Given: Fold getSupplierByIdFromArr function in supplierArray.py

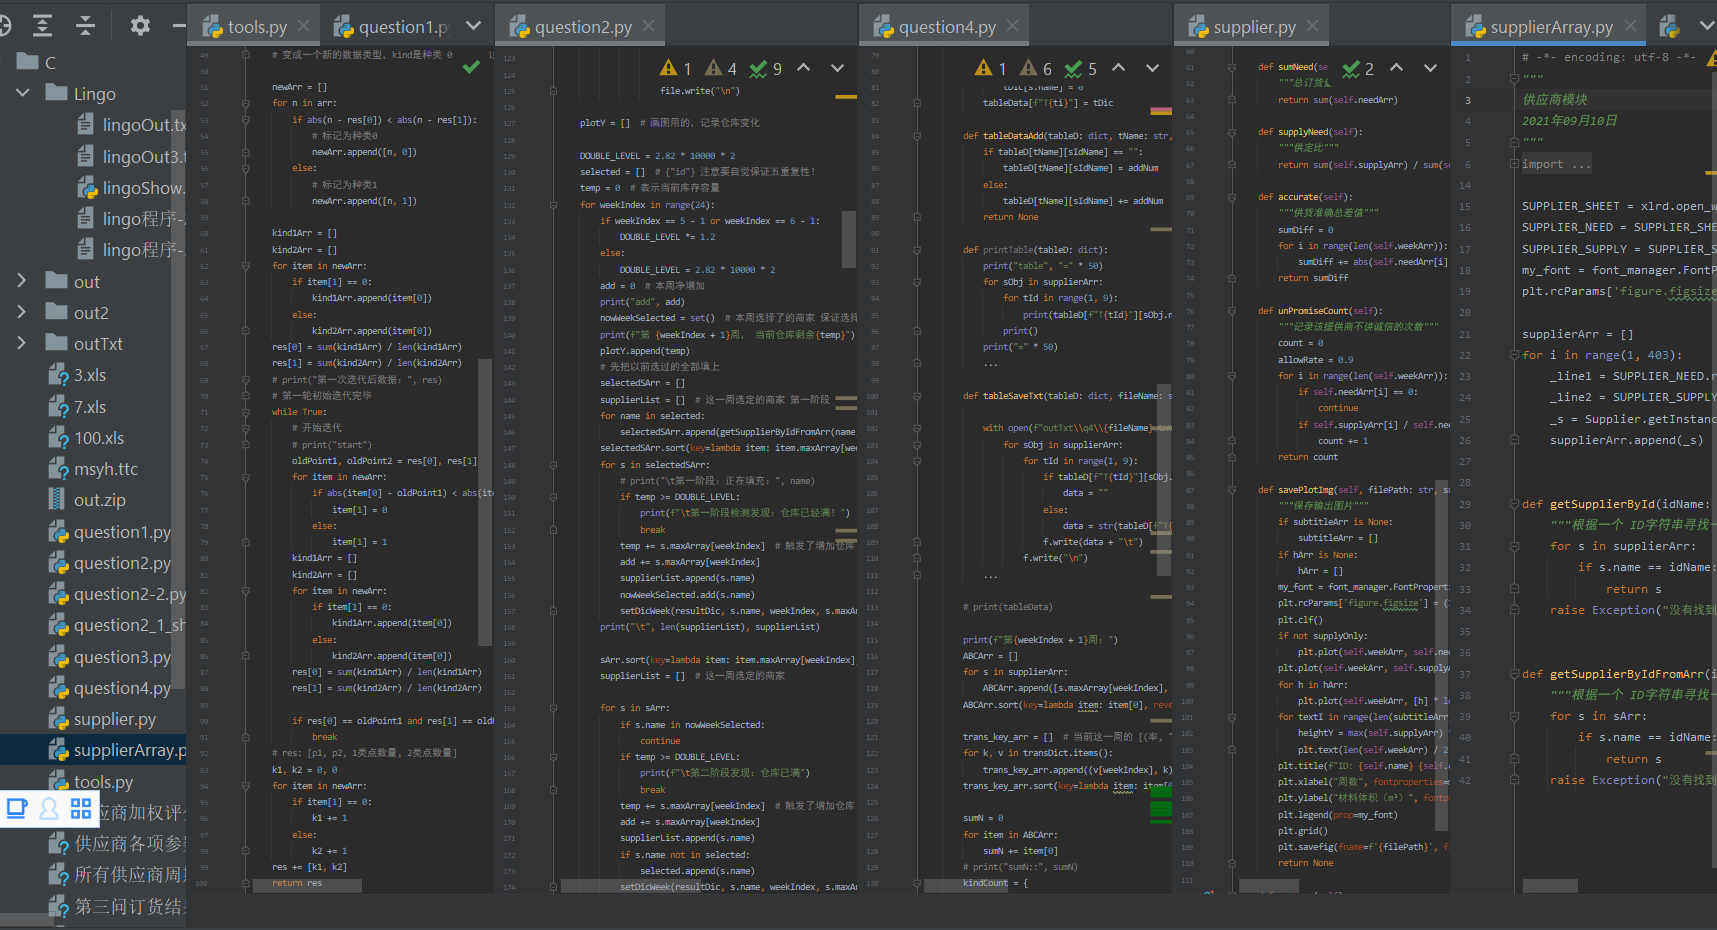Looking at the screenshot, I should (x=1514, y=674).
